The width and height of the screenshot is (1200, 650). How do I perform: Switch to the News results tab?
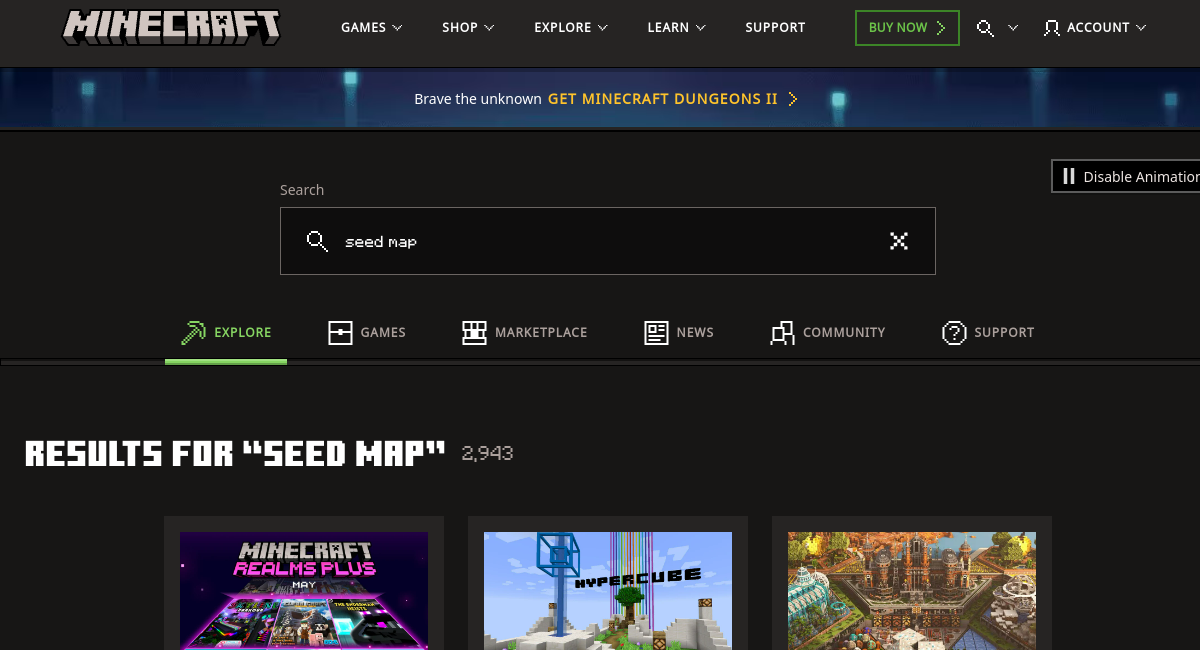(679, 333)
